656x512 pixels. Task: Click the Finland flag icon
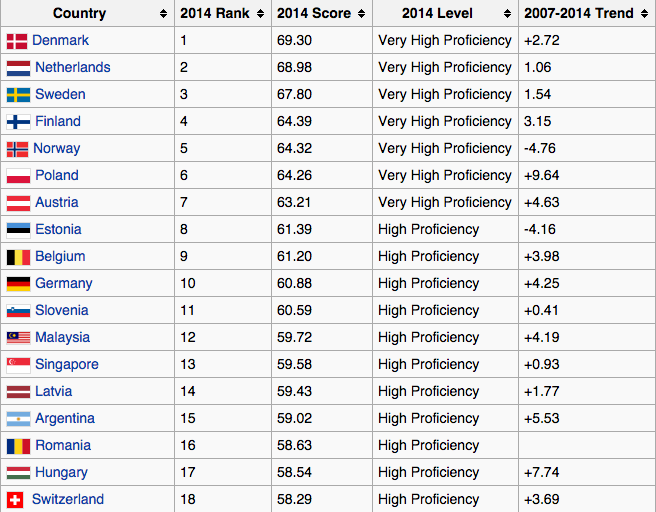coord(18,122)
